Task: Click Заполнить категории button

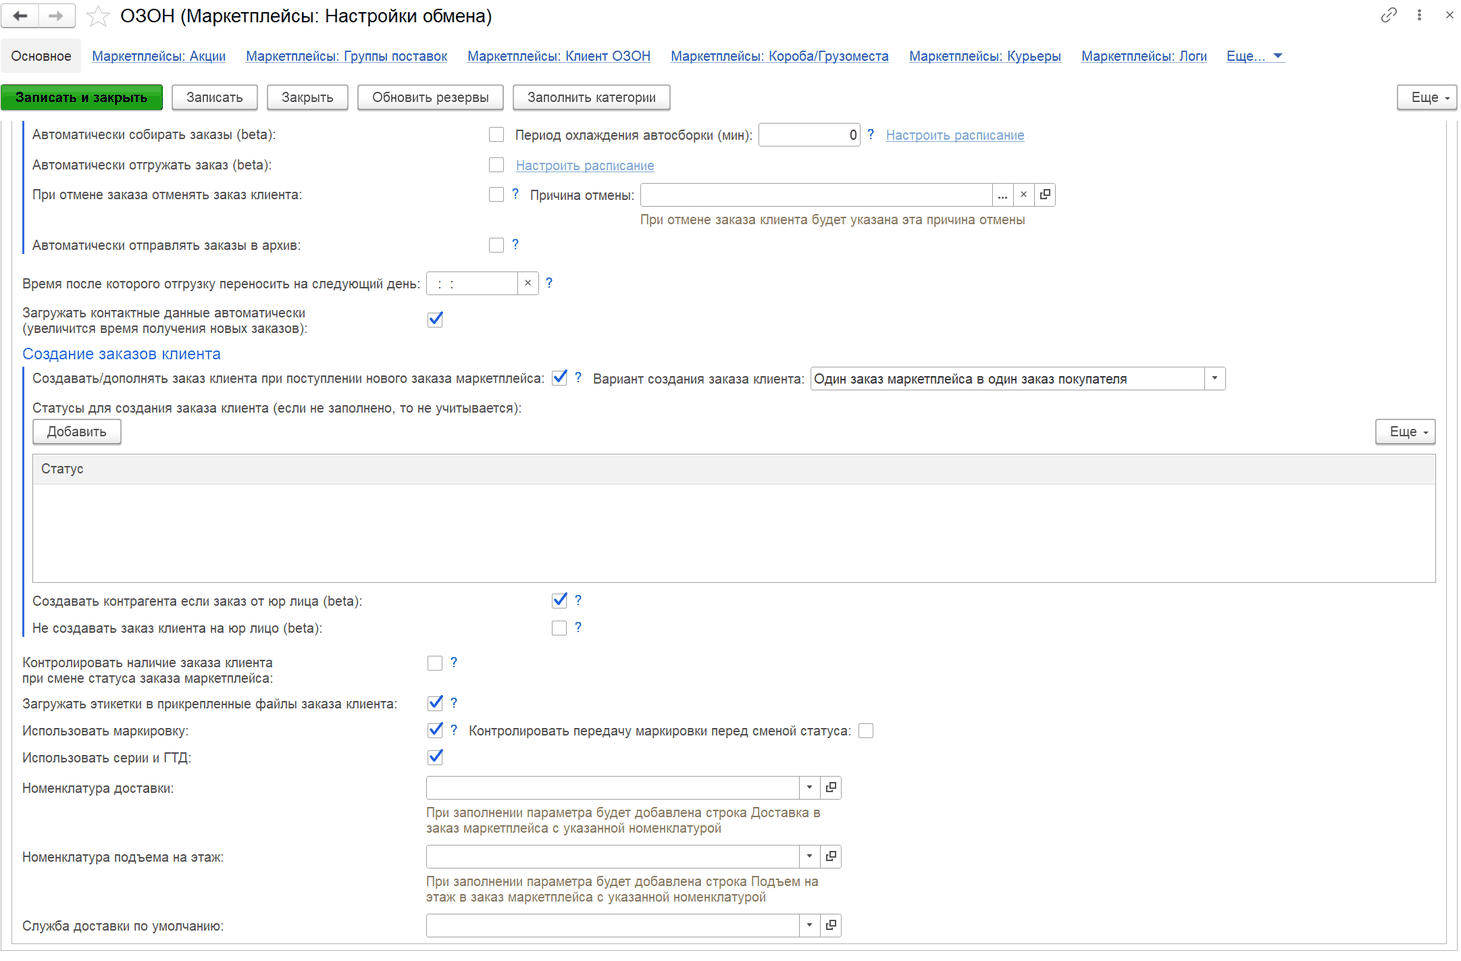Action: (x=592, y=97)
